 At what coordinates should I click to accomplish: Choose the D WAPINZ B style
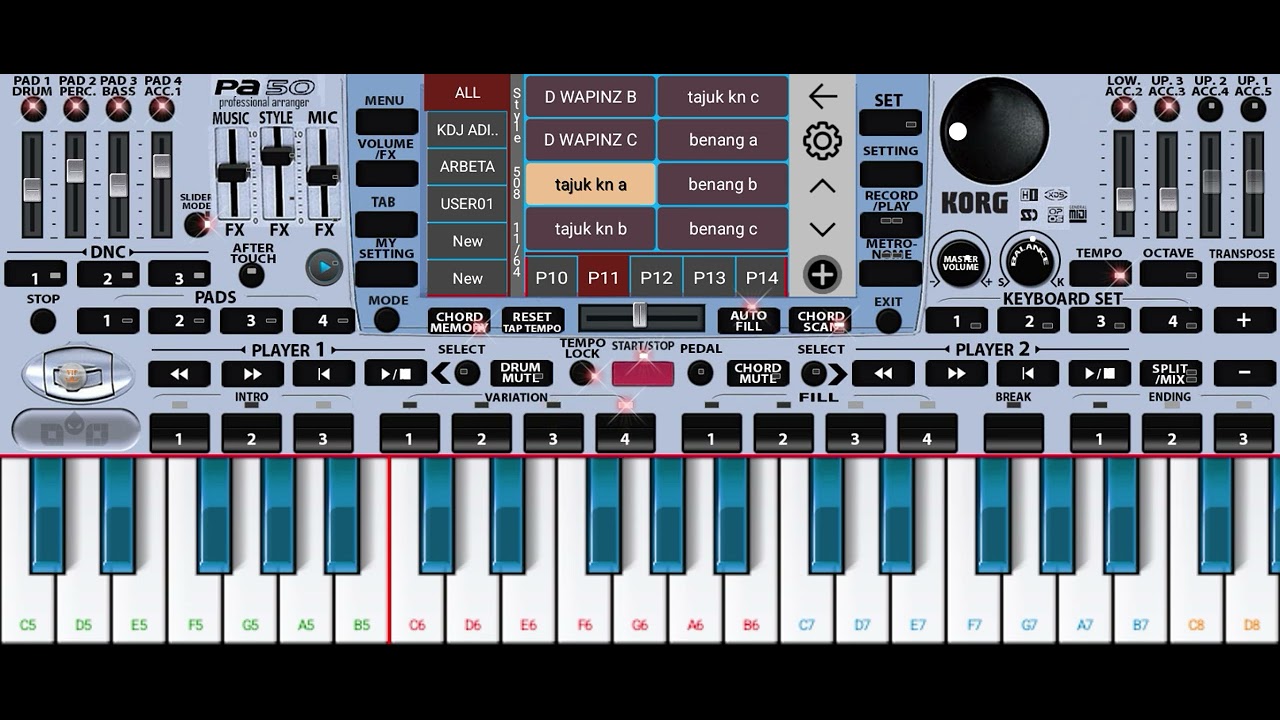(591, 97)
